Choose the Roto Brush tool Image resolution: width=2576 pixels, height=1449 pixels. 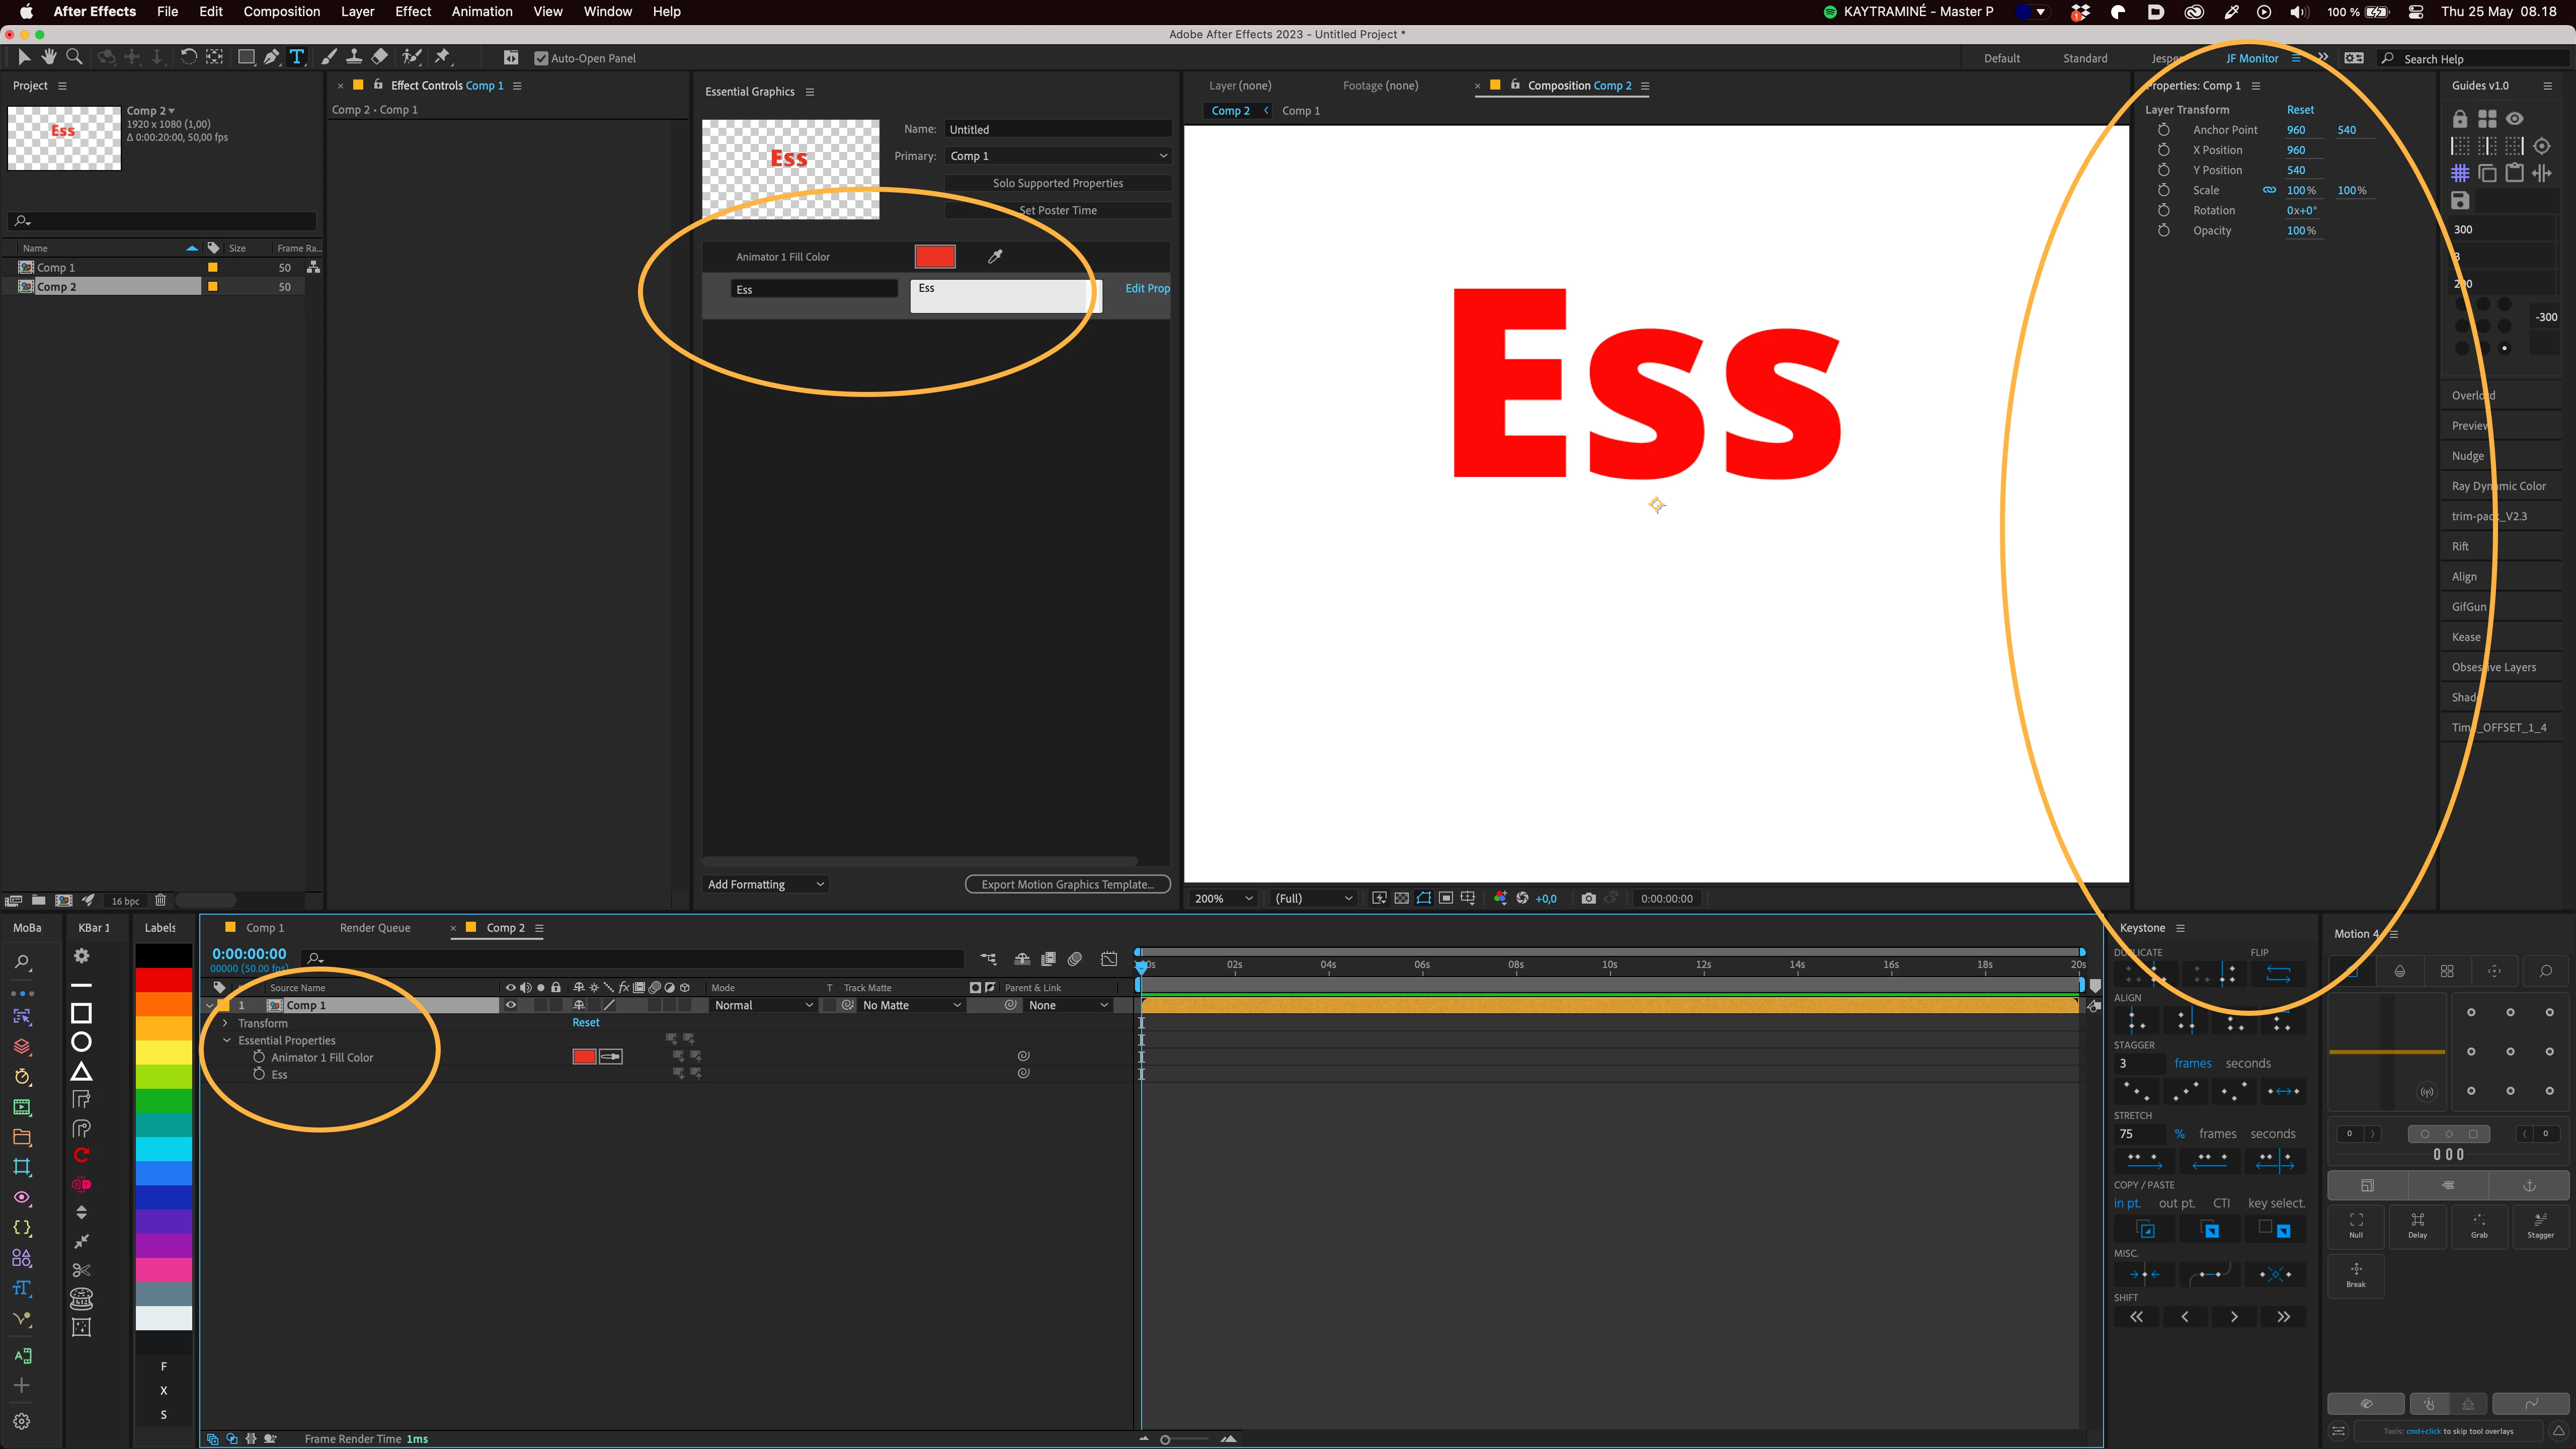click(411, 57)
